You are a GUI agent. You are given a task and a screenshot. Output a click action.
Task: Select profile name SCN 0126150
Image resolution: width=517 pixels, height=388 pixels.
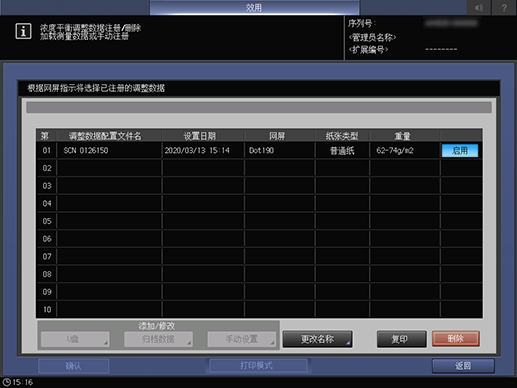pyautogui.click(x=86, y=151)
